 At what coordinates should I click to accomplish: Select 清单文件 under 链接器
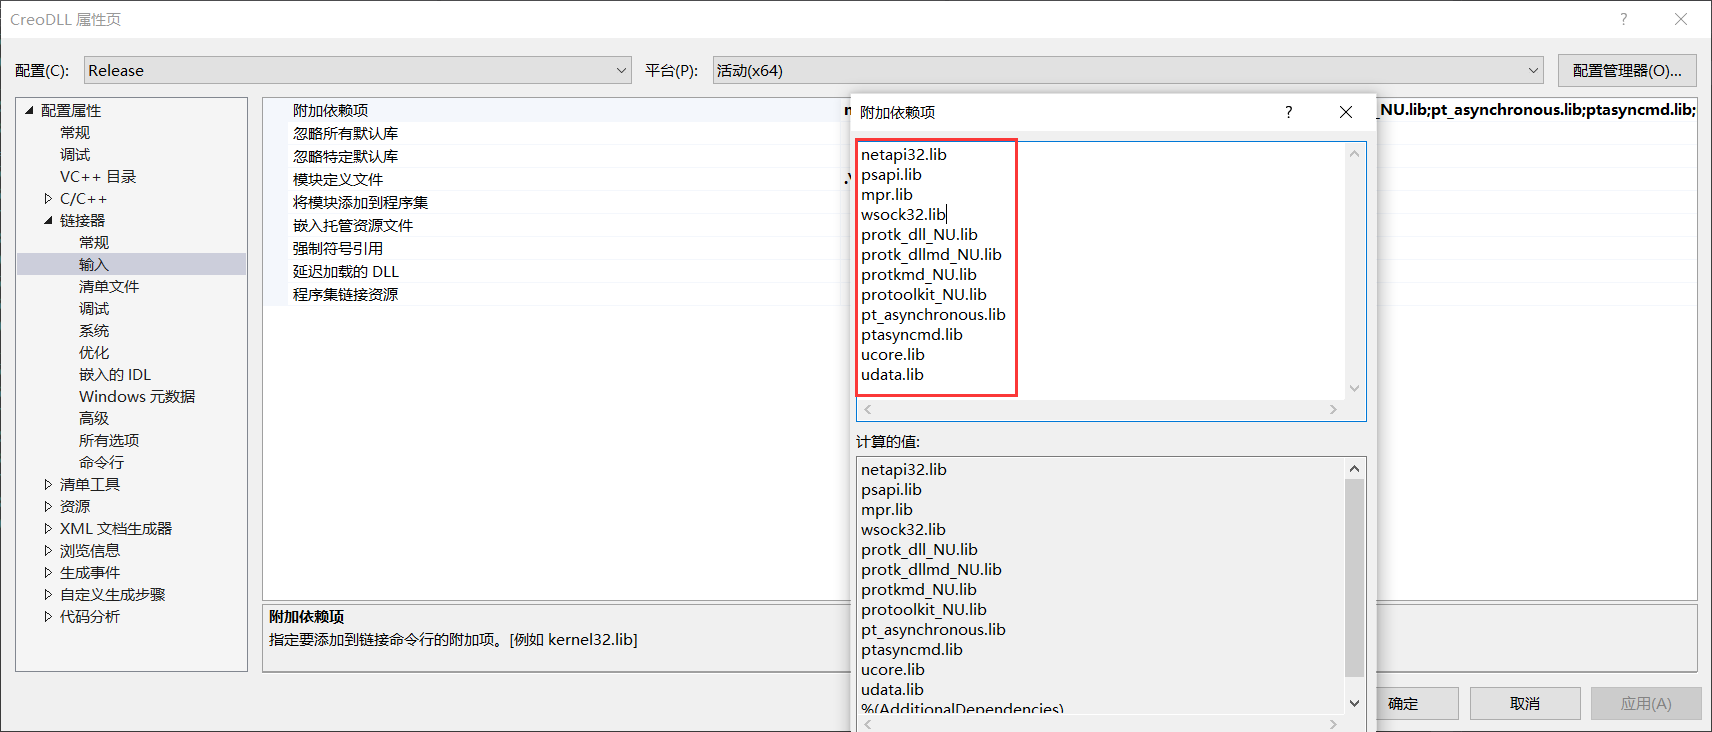tap(109, 286)
